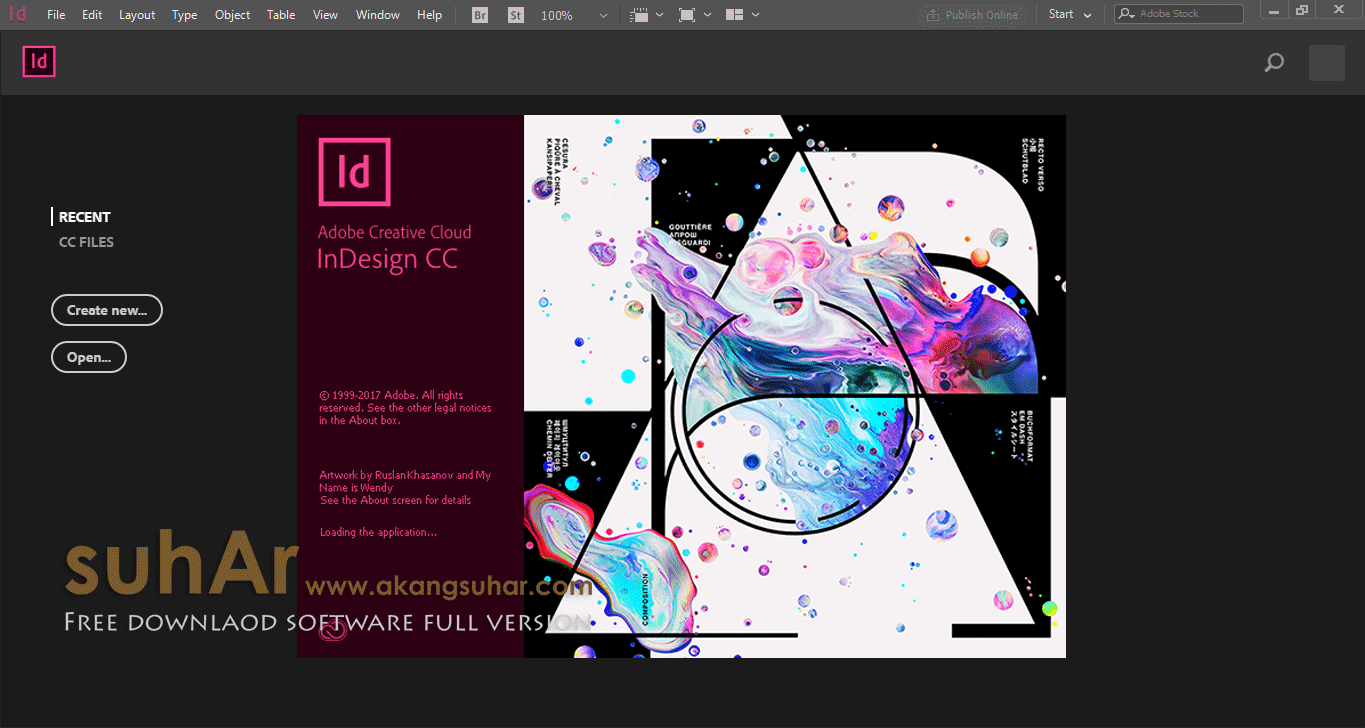Open the Help menu

(430, 15)
